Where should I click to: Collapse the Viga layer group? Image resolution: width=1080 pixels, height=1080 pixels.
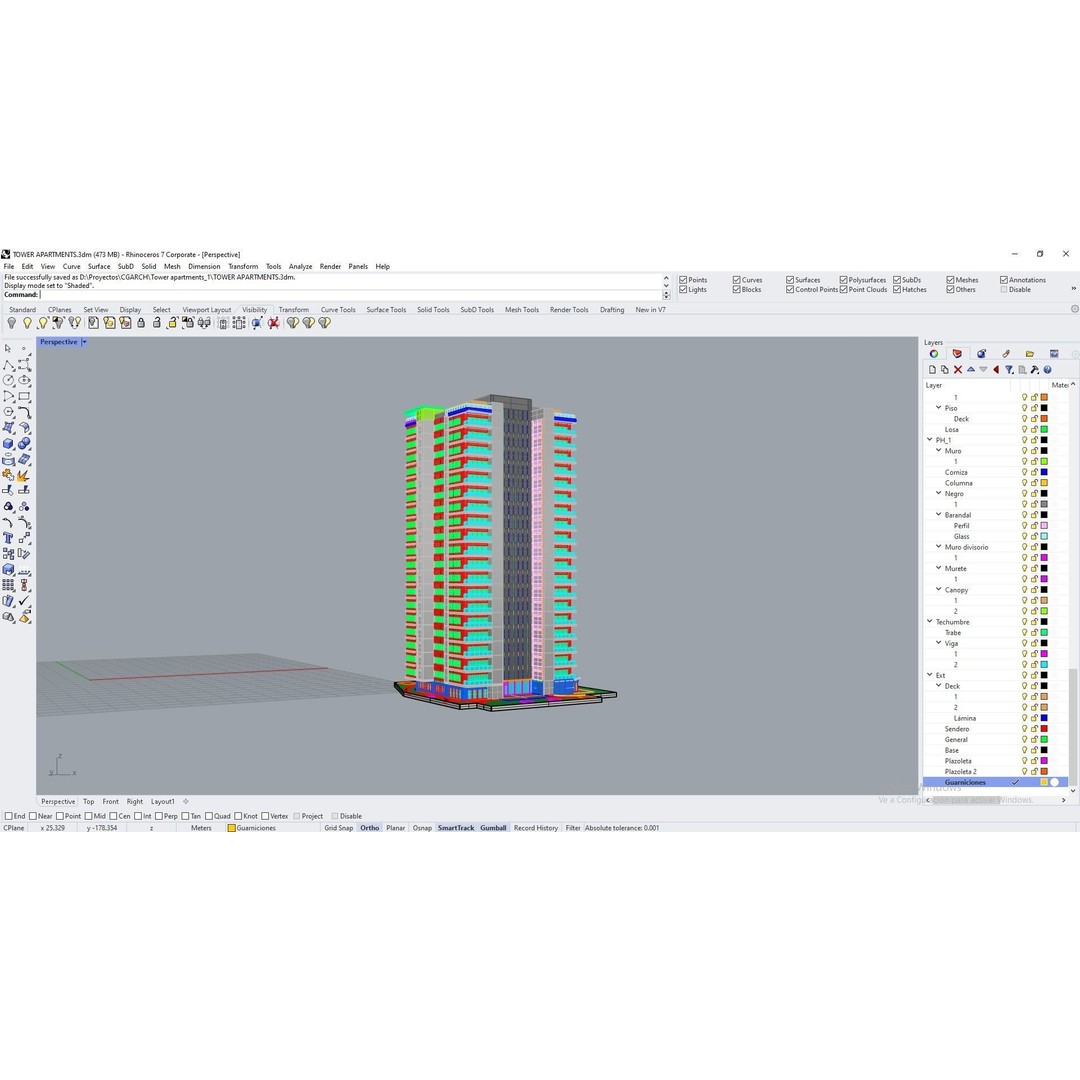(x=938, y=643)
